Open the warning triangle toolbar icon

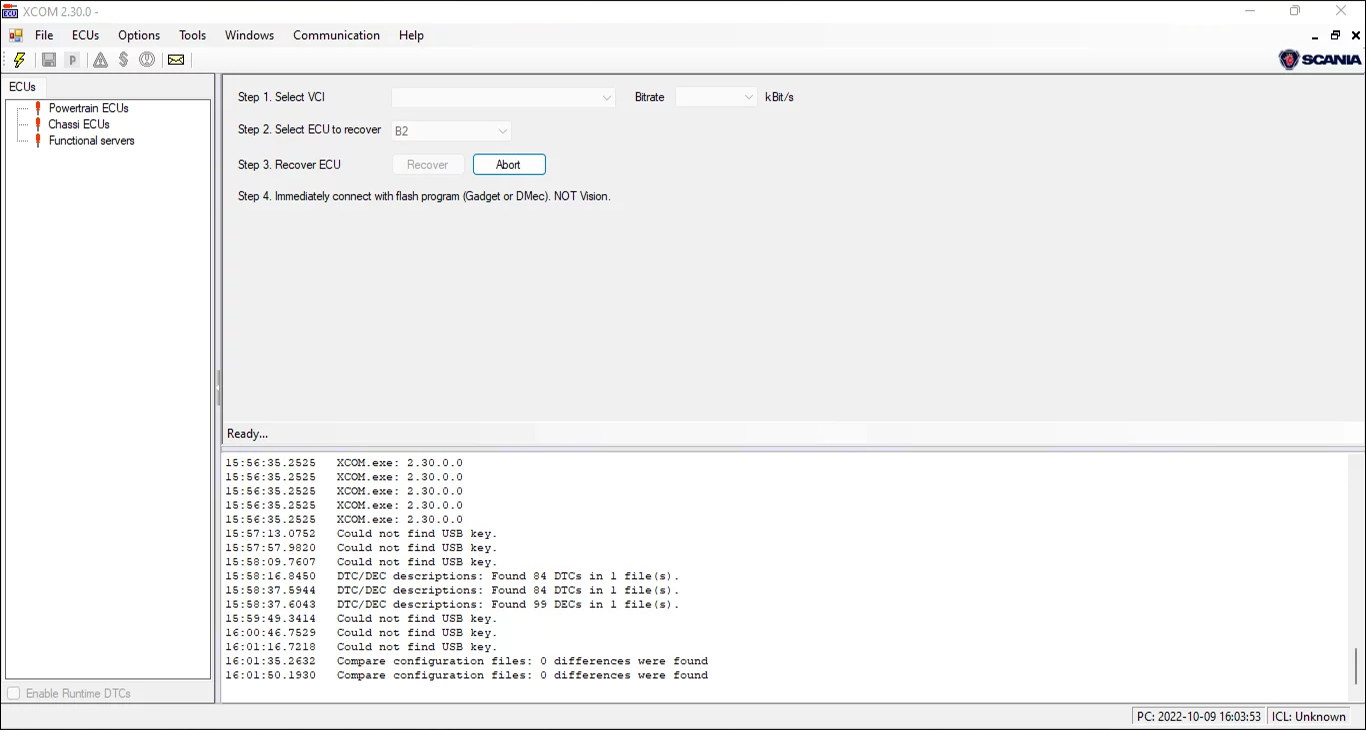coord(100,60)
